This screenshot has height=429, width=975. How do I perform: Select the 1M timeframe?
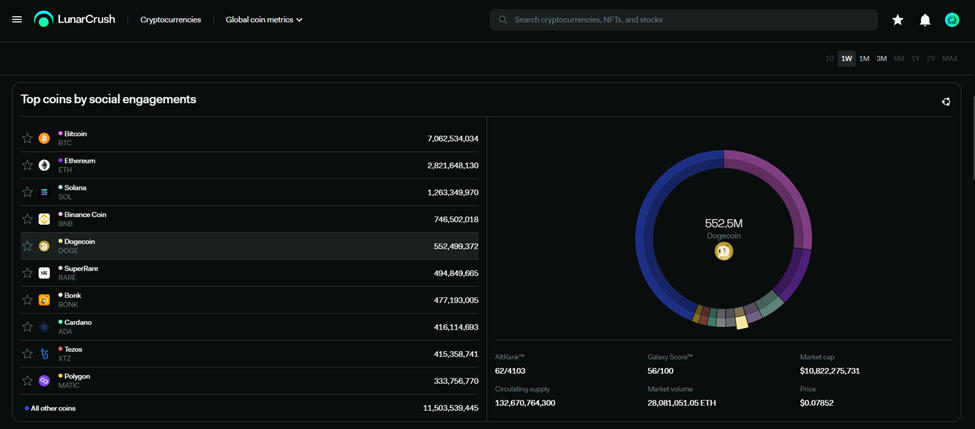click(x=864, y=59)
